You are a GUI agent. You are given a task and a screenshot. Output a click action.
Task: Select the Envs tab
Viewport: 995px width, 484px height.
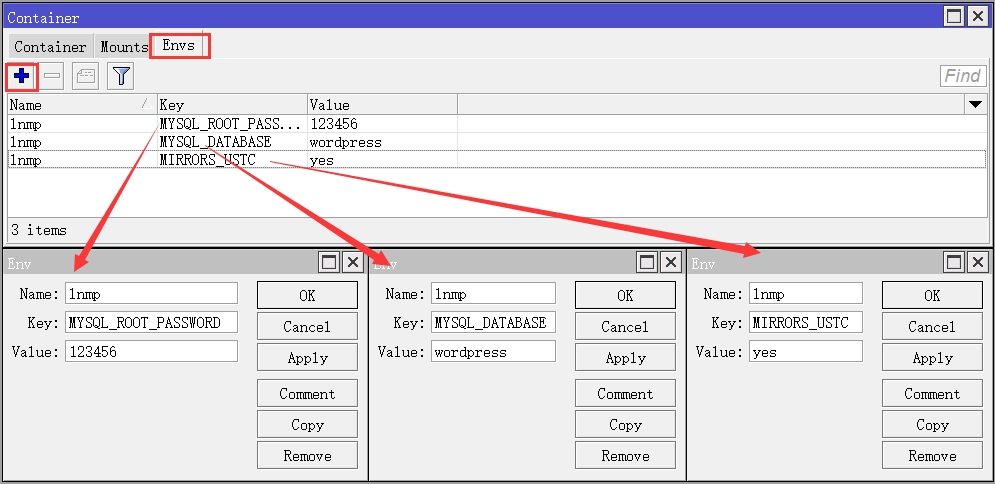180,46
